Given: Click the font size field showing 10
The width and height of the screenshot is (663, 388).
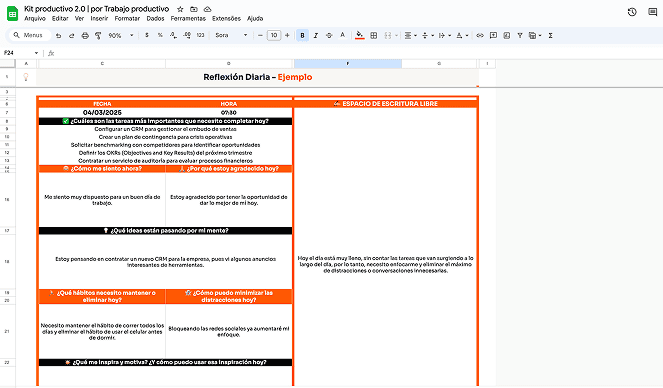Looking at the screenshot, I should pyautogui.click(x=274, y=36).
